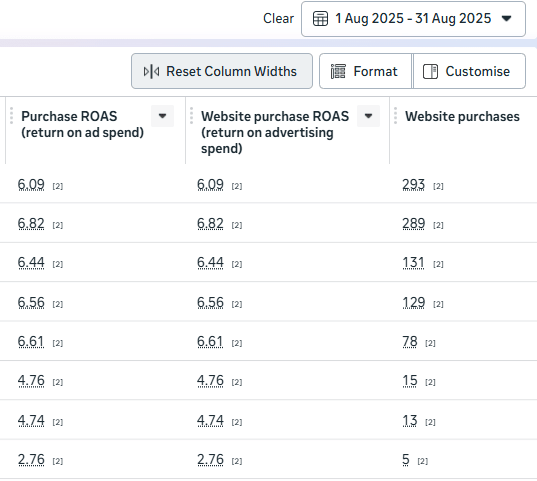
Task: Click Website purchase ROAS value 2.76
Action: (x=210, y=460)
